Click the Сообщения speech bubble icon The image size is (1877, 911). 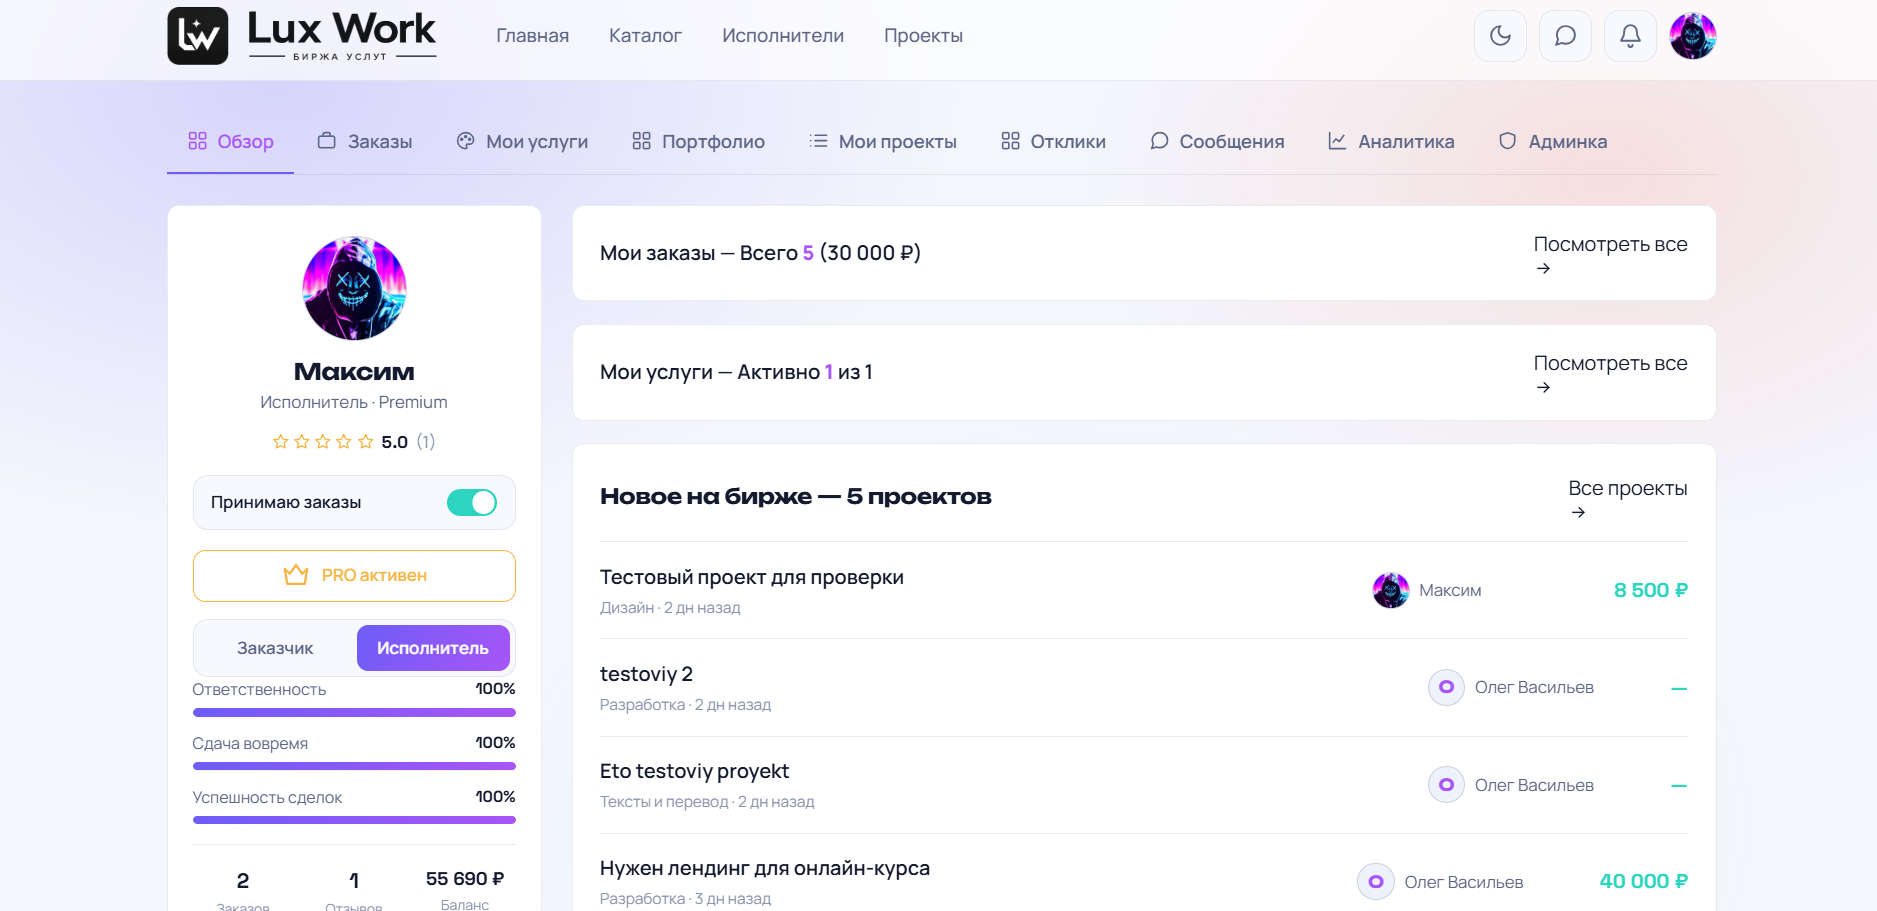[1159, 141]
